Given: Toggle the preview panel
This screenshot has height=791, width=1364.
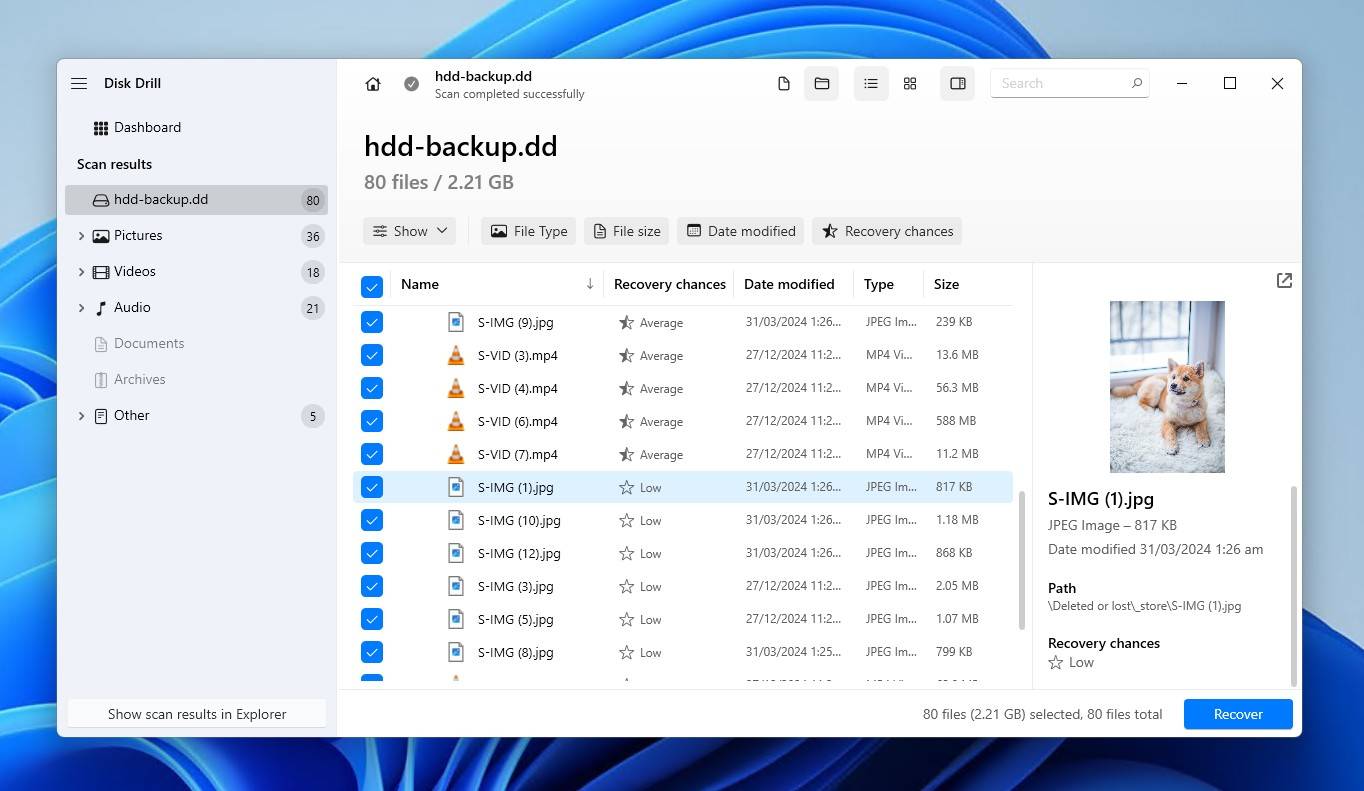Looking at the screenshot, I should 956,83.
